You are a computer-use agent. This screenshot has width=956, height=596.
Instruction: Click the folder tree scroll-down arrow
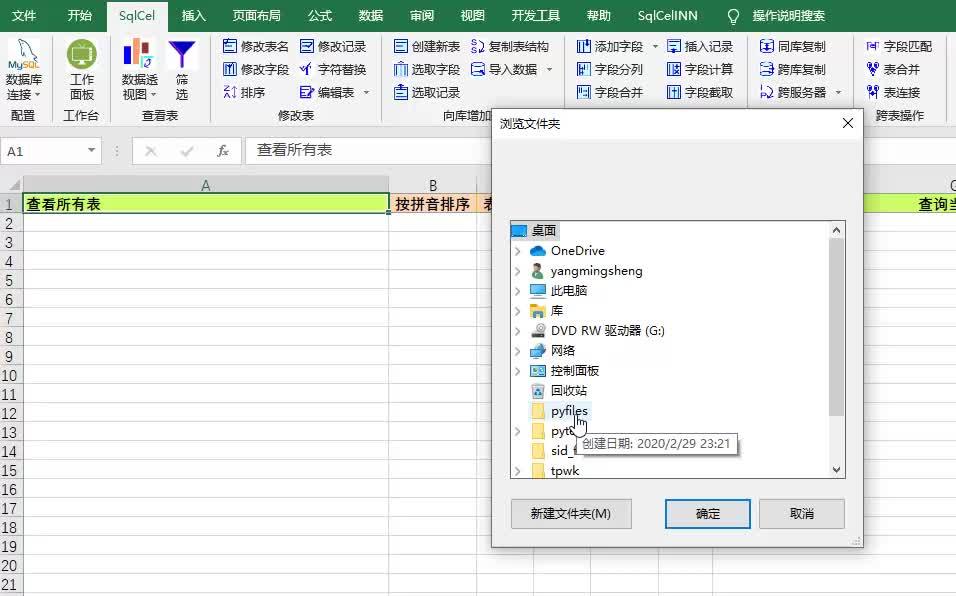coord(836,469)
